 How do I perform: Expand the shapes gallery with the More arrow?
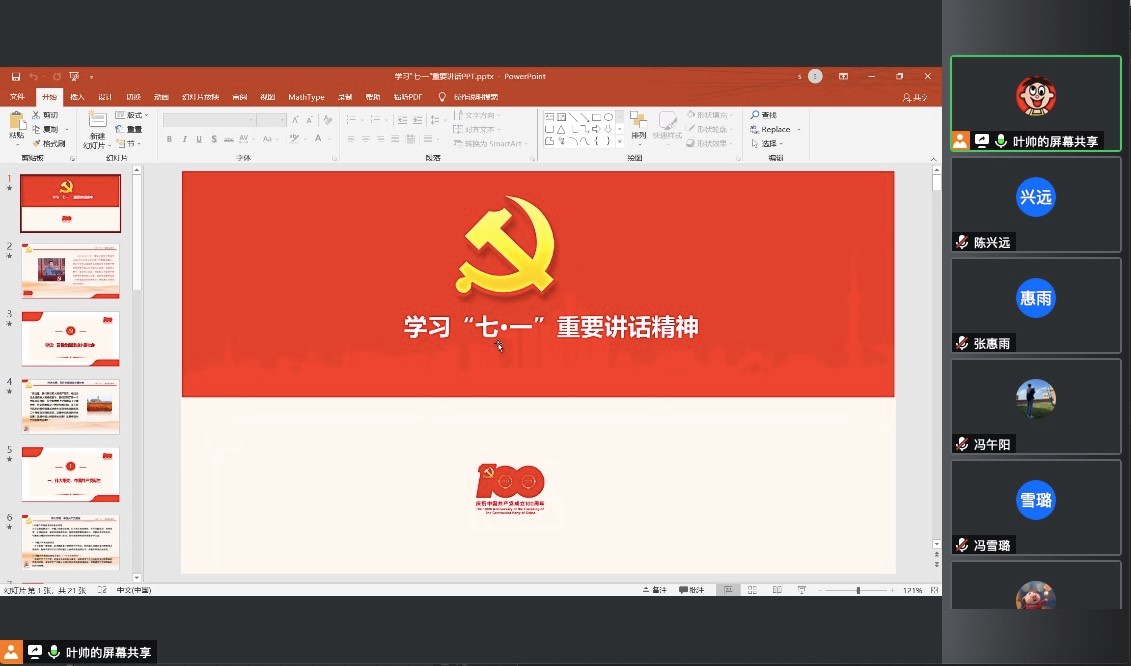tap(620, 142)
